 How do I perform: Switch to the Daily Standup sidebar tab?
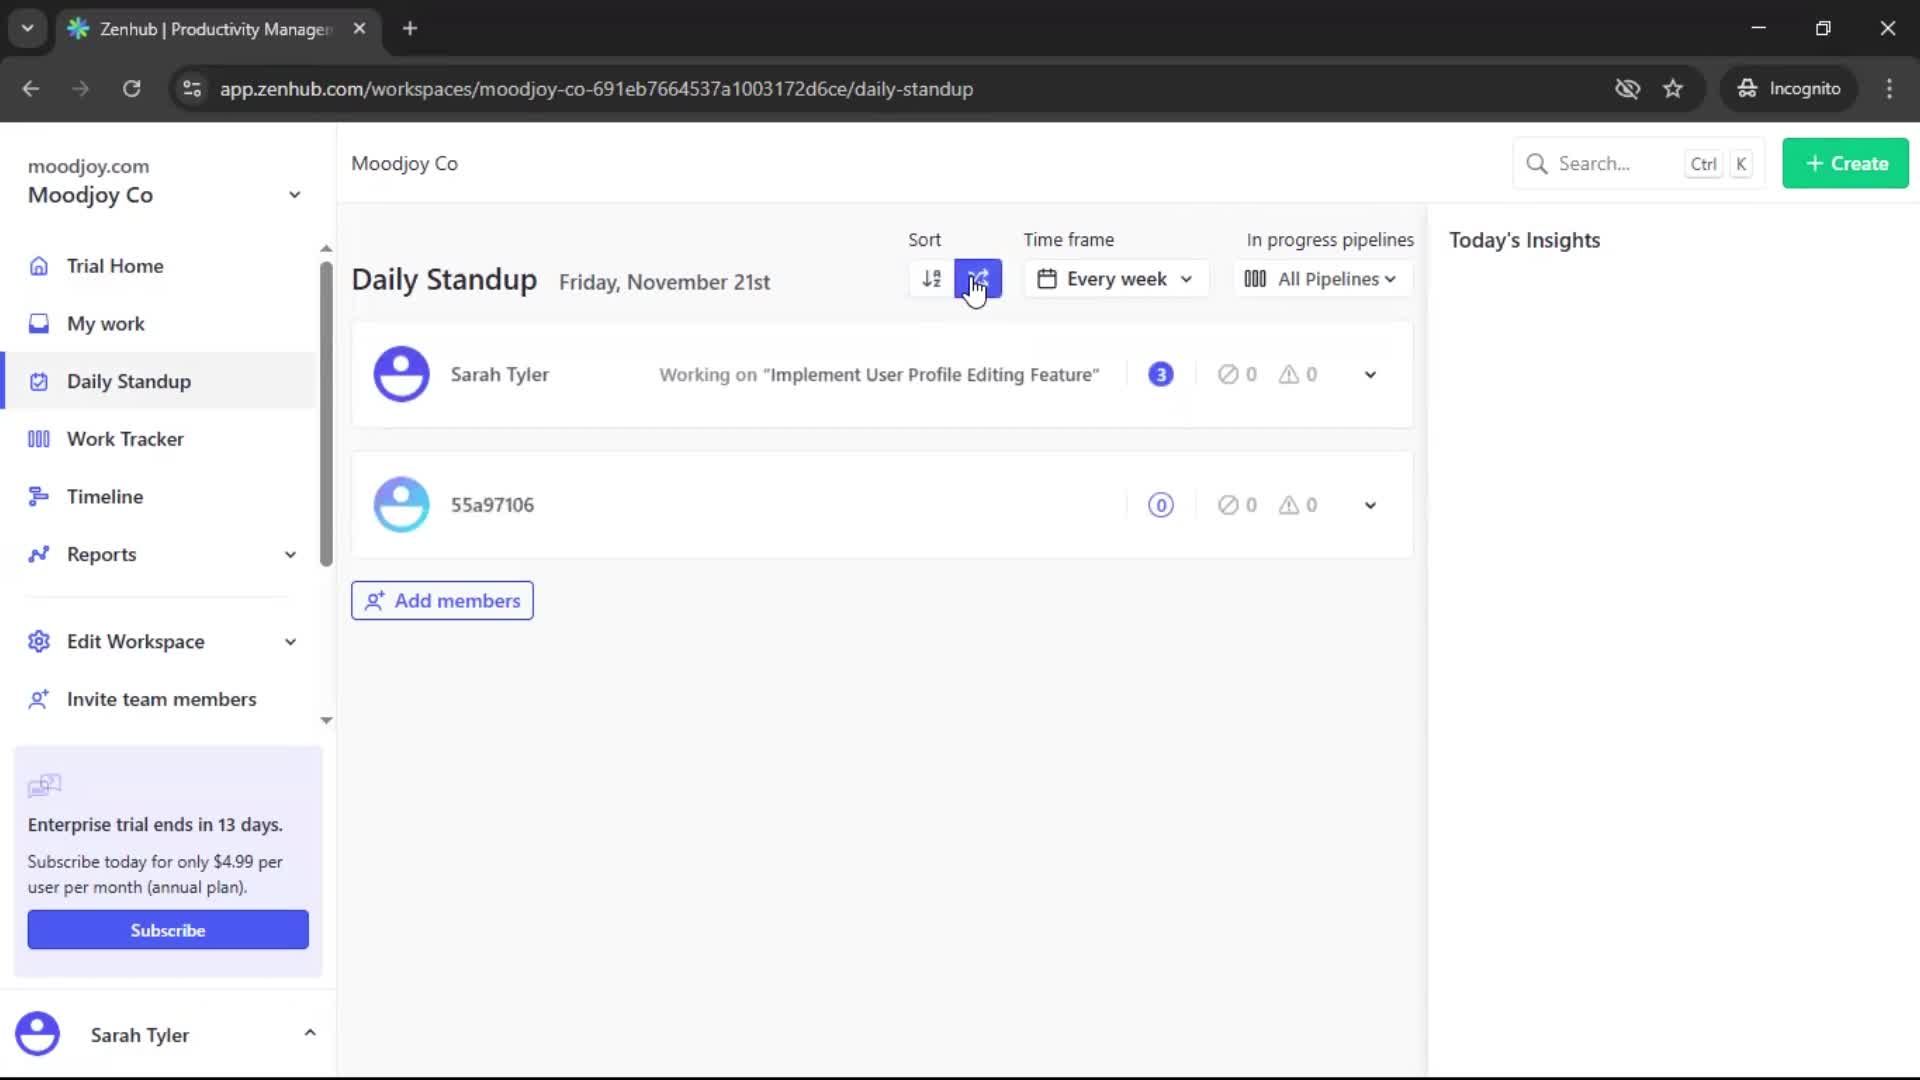click(x=128, y=381)
